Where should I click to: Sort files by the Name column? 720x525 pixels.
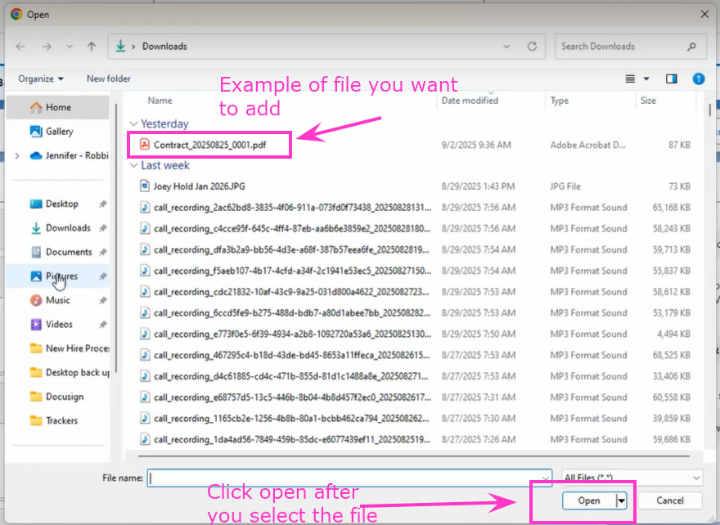pos(160,101)
